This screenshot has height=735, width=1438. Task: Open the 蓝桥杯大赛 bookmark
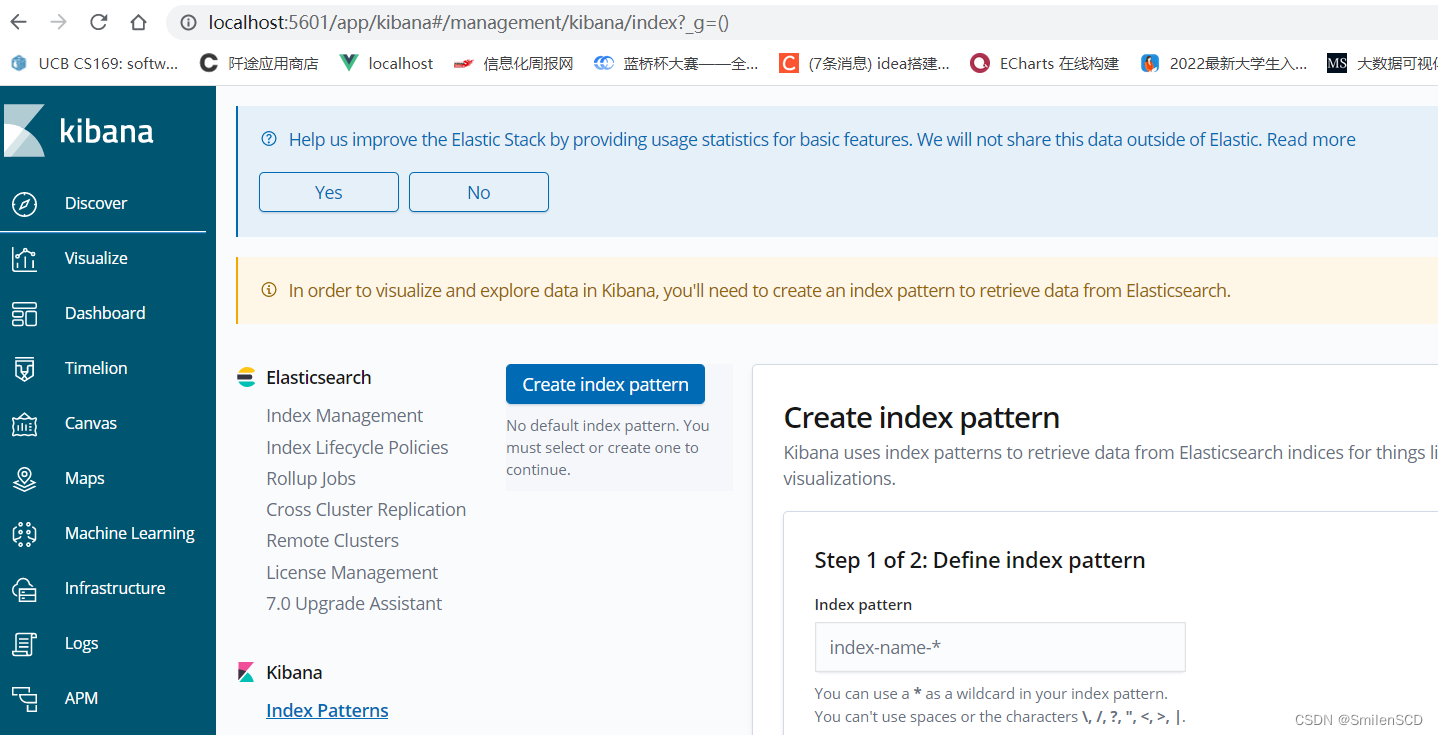(x=676, y=63)
